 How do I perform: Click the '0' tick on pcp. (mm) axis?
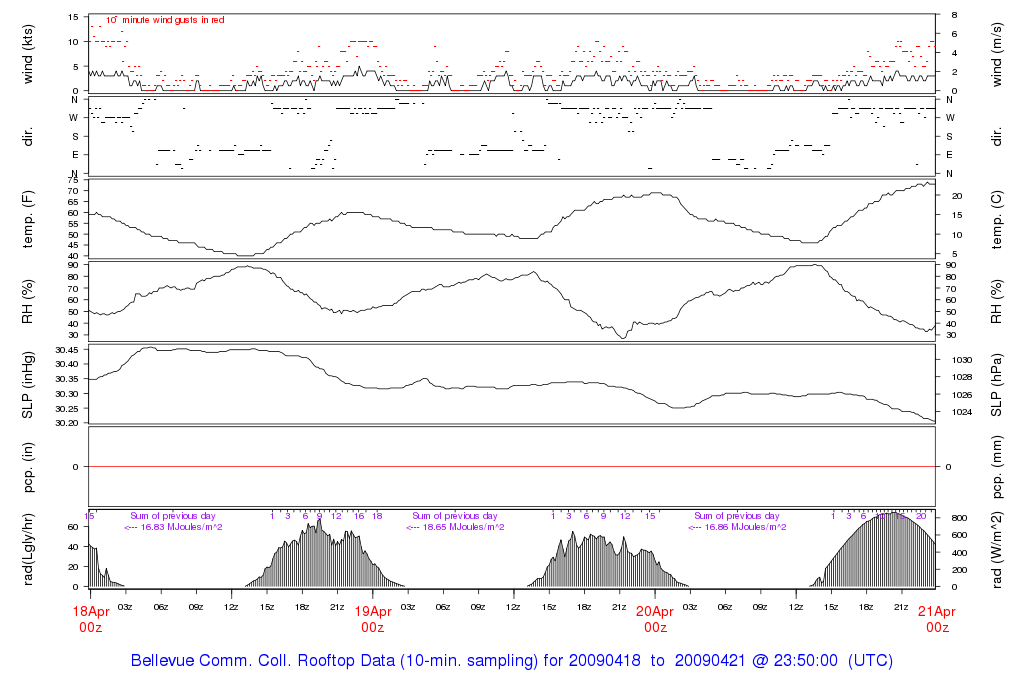coord(949,467)
